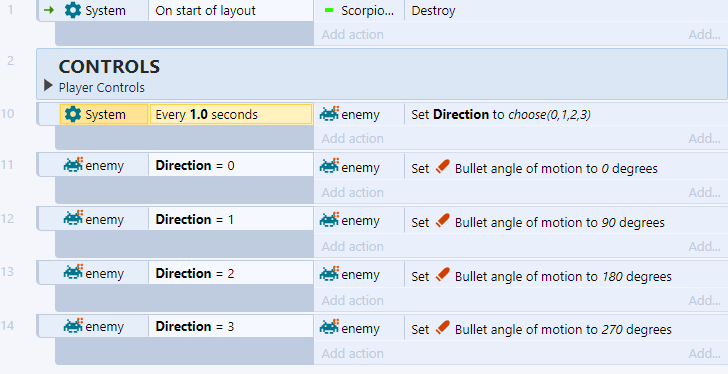Click the Bullet behavior icon in the 90 degrees action
Image resolution: width=728 pixels, height=374 pixels.
point(442,220)
